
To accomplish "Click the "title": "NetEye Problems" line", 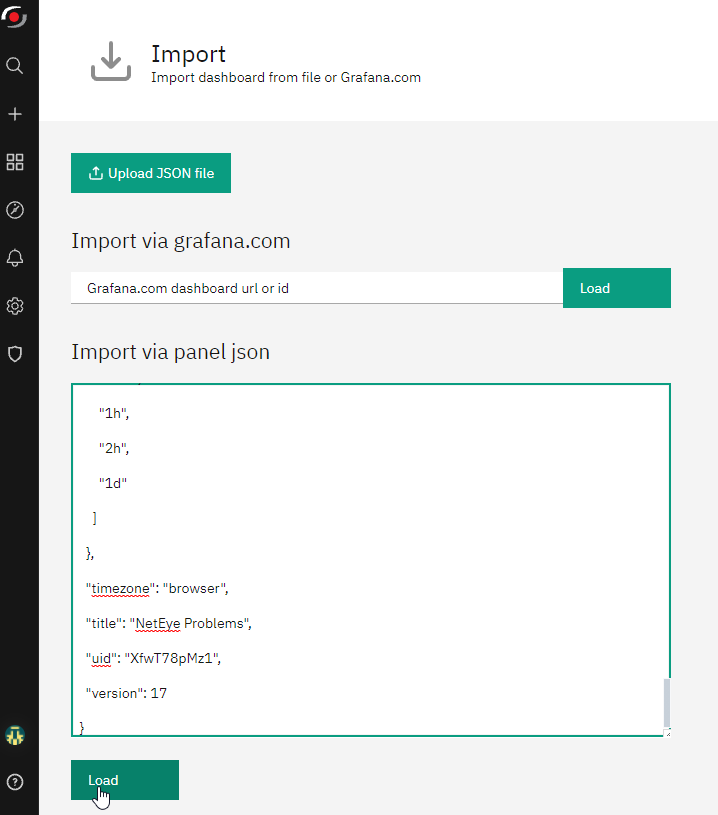I will (168, 623).
